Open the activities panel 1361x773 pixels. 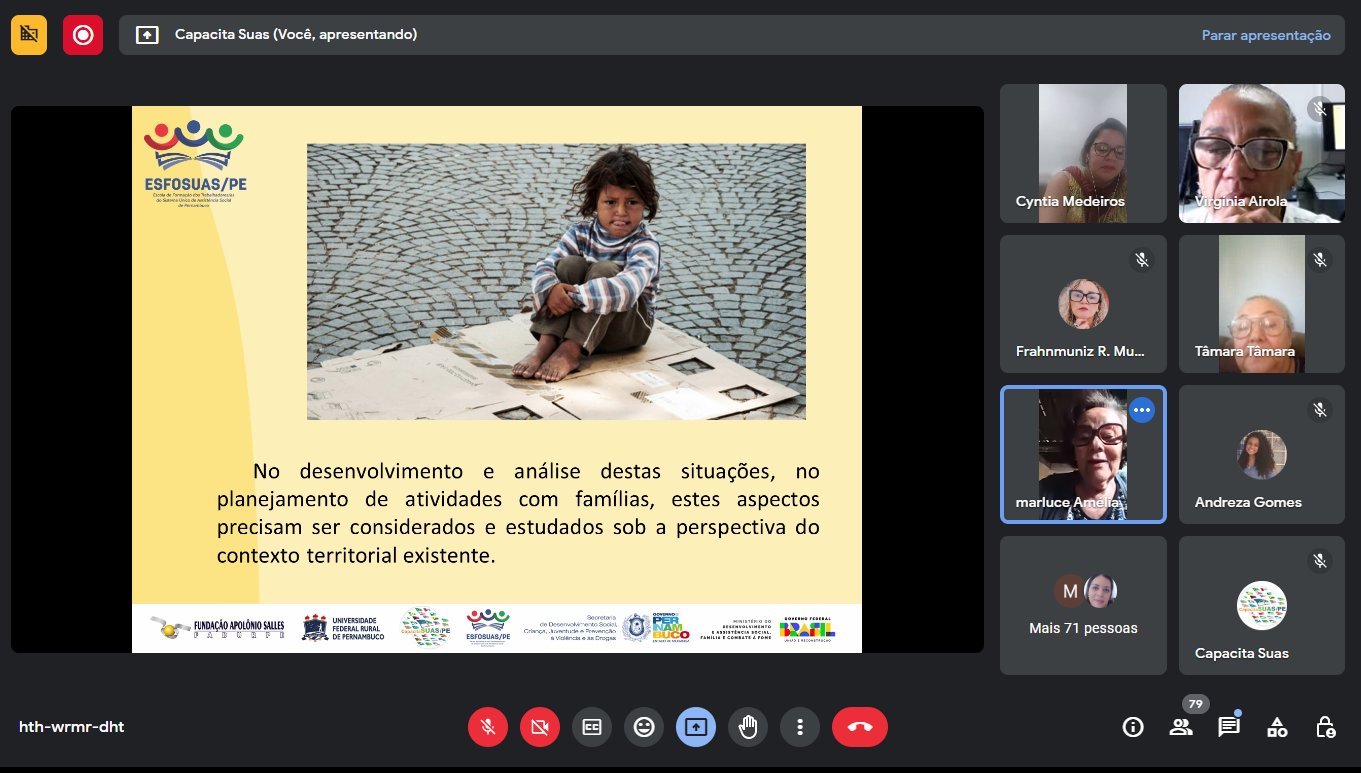(1277, 727)
